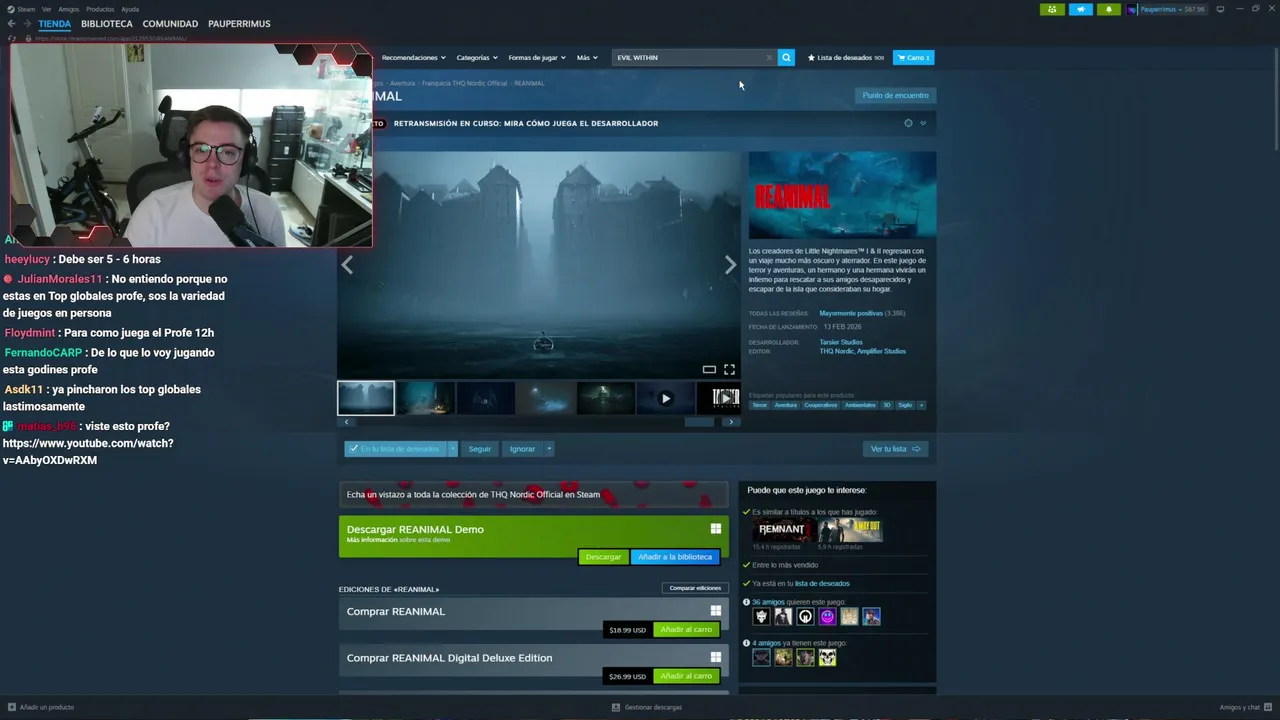Open the PAUPERRIMUS profile tab
Screen dimensions: 1280x720
(x=239, y=23)
